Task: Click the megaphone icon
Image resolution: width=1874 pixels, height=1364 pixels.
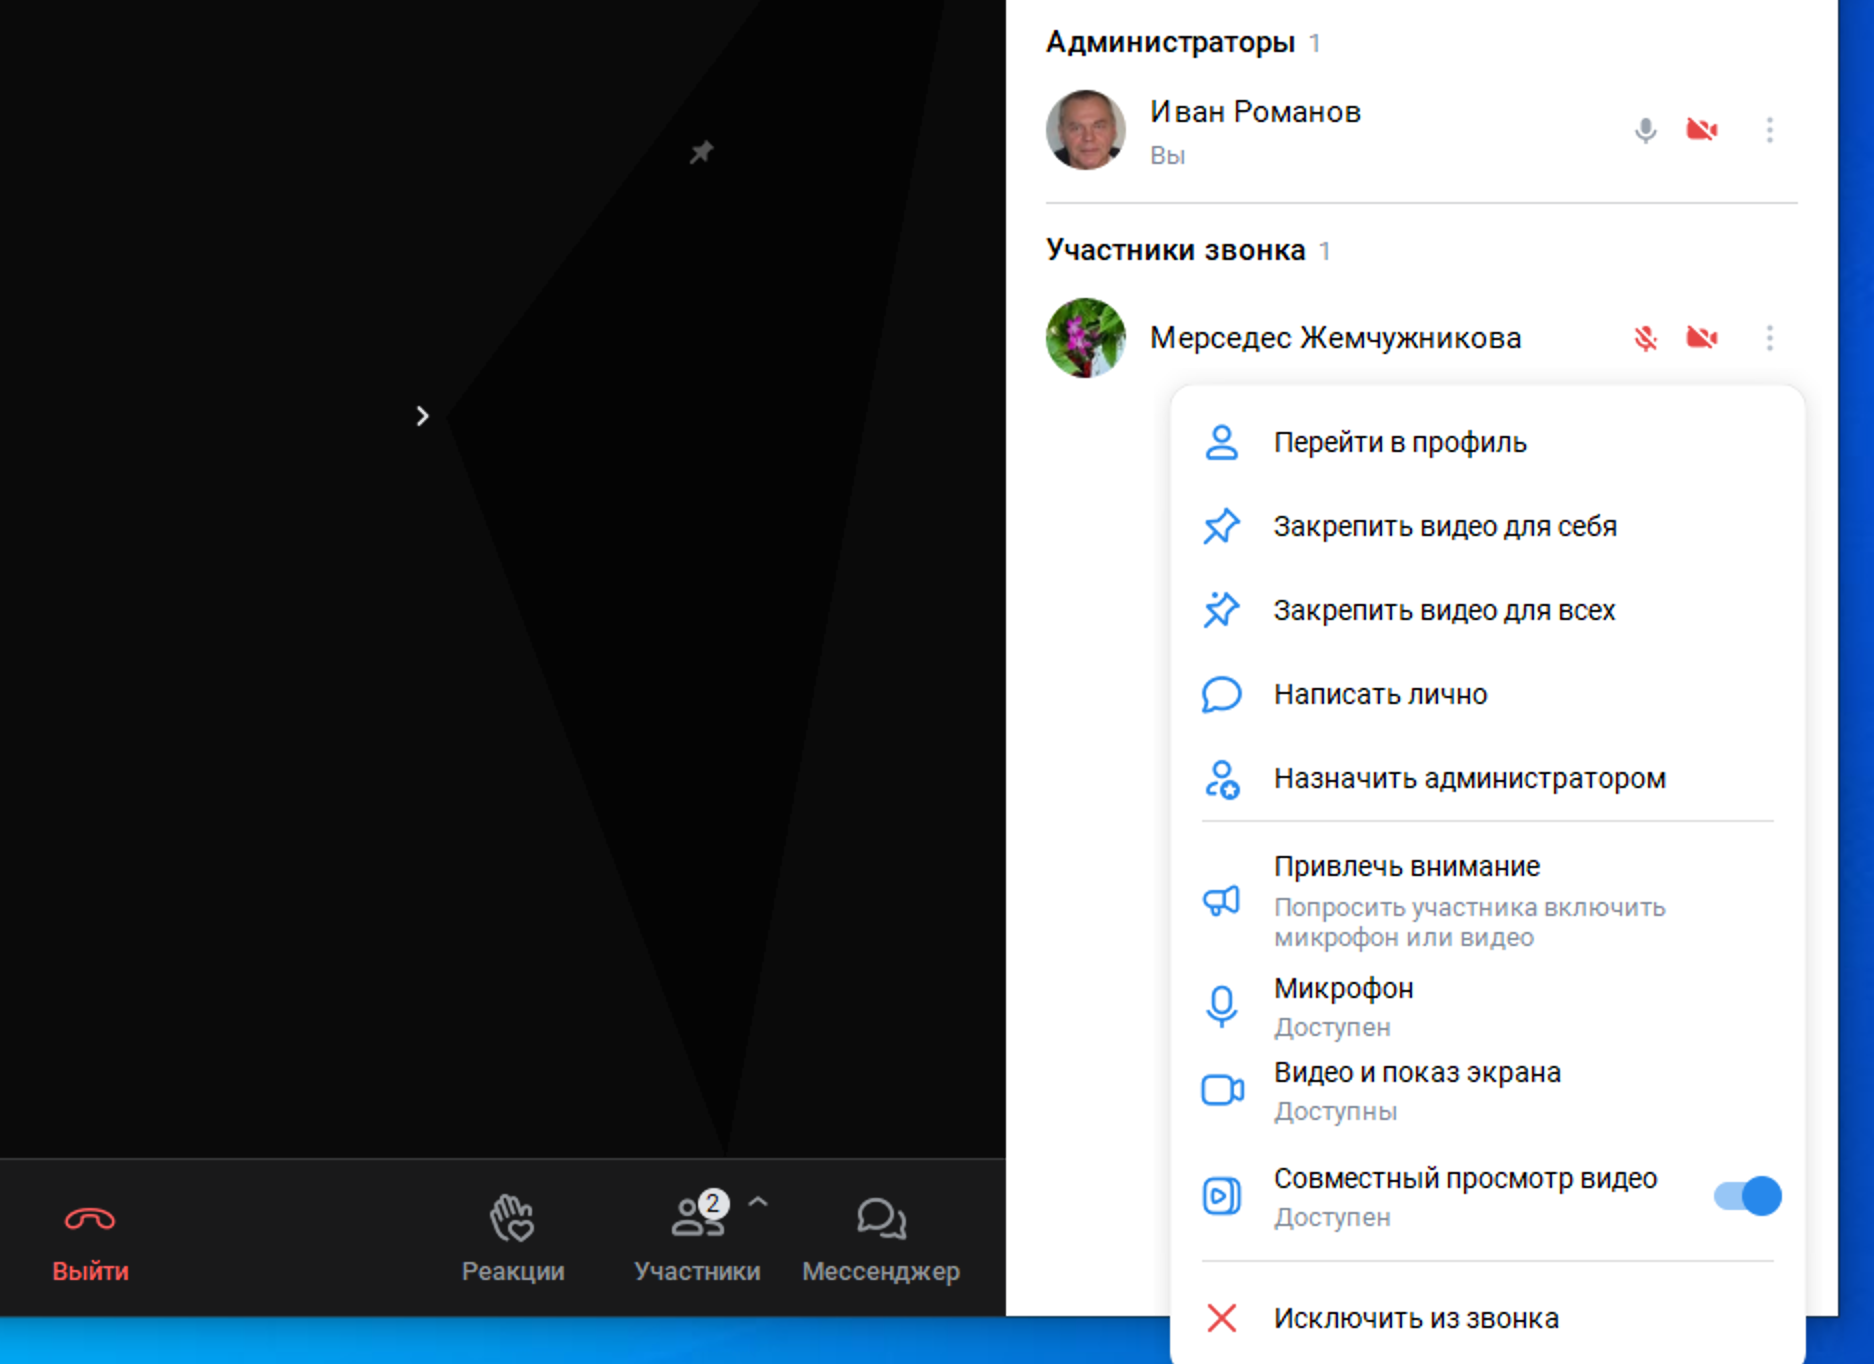Action: click(1221, 901)
